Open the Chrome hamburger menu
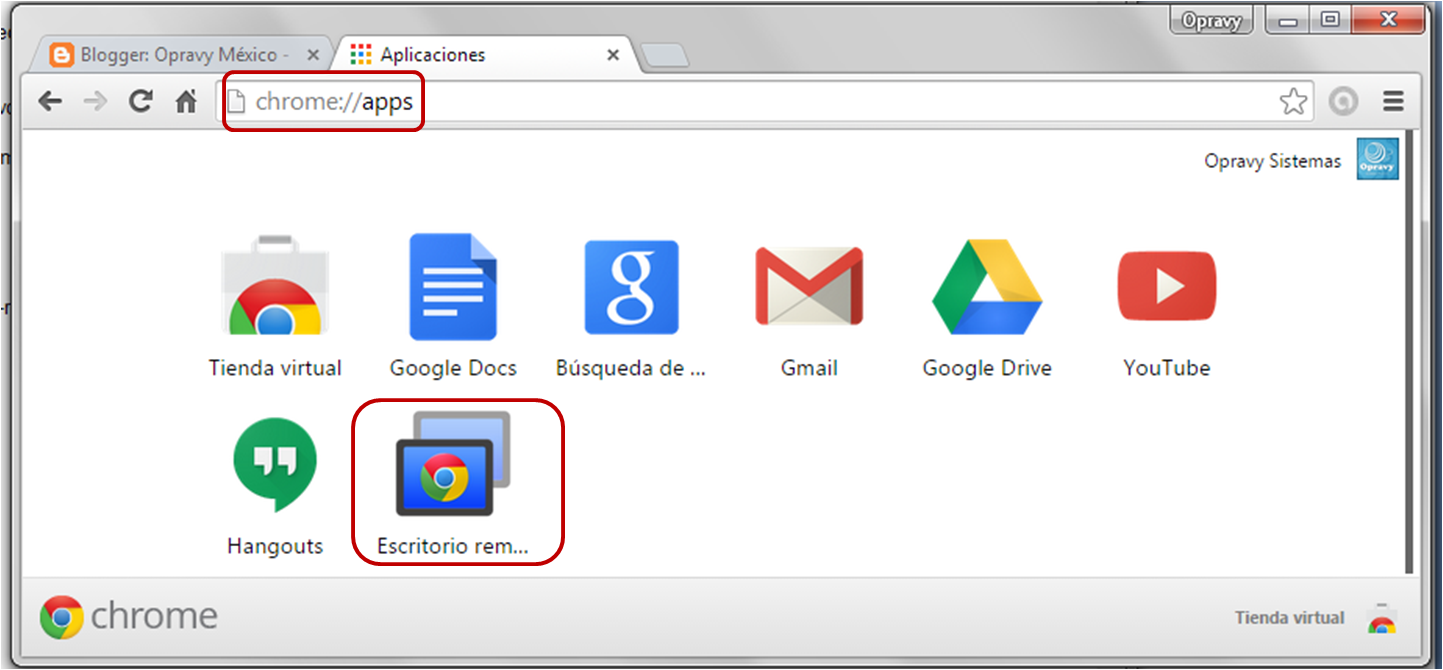The image size is (1443, 670). coord(1393,101)
